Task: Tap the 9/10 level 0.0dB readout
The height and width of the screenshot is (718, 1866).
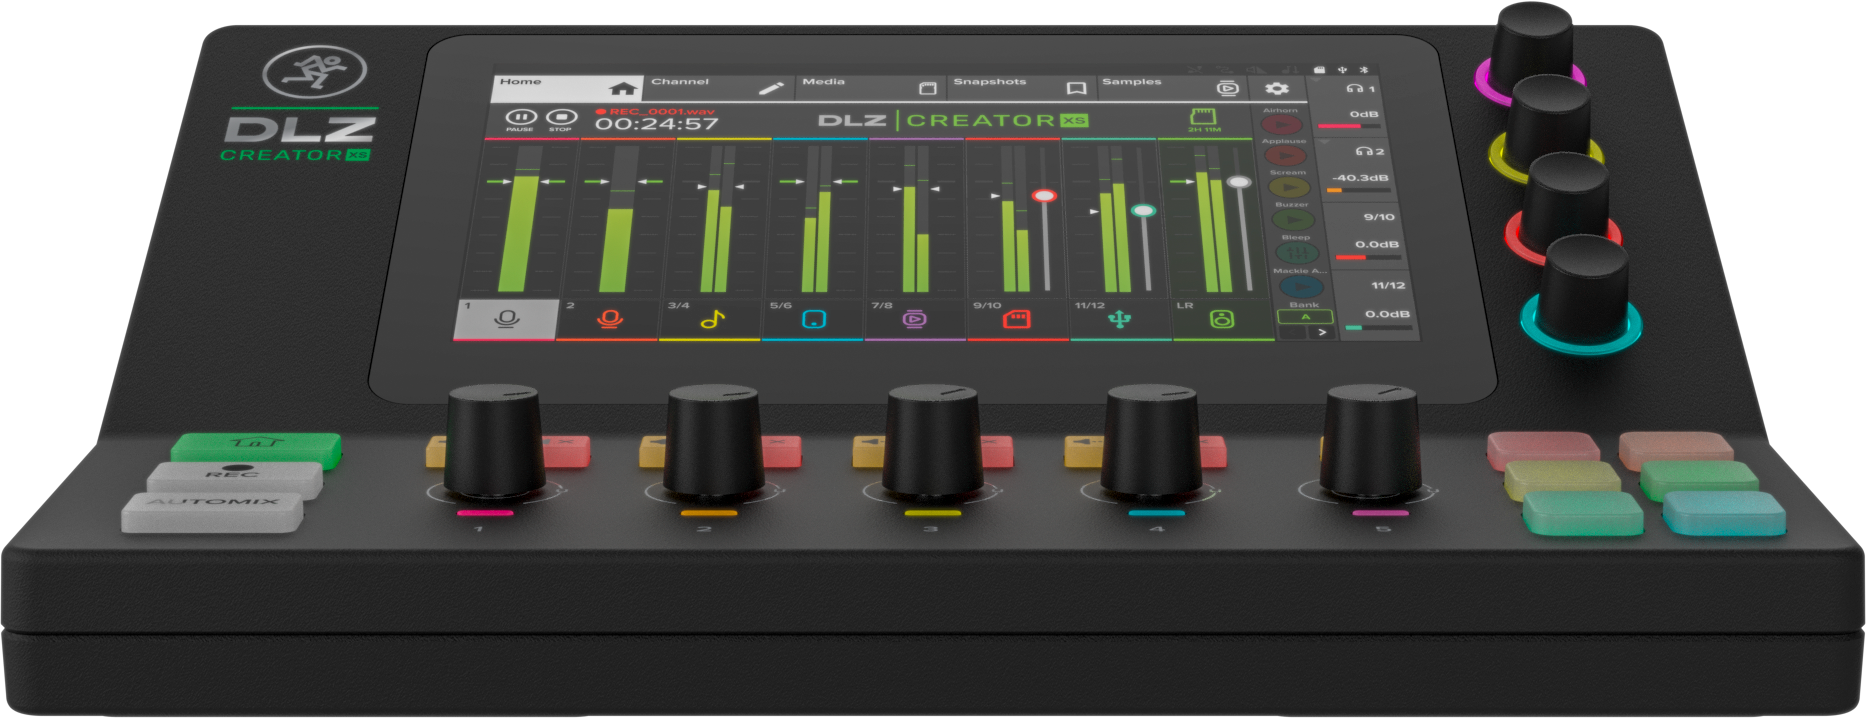Action: [1377, 244]
